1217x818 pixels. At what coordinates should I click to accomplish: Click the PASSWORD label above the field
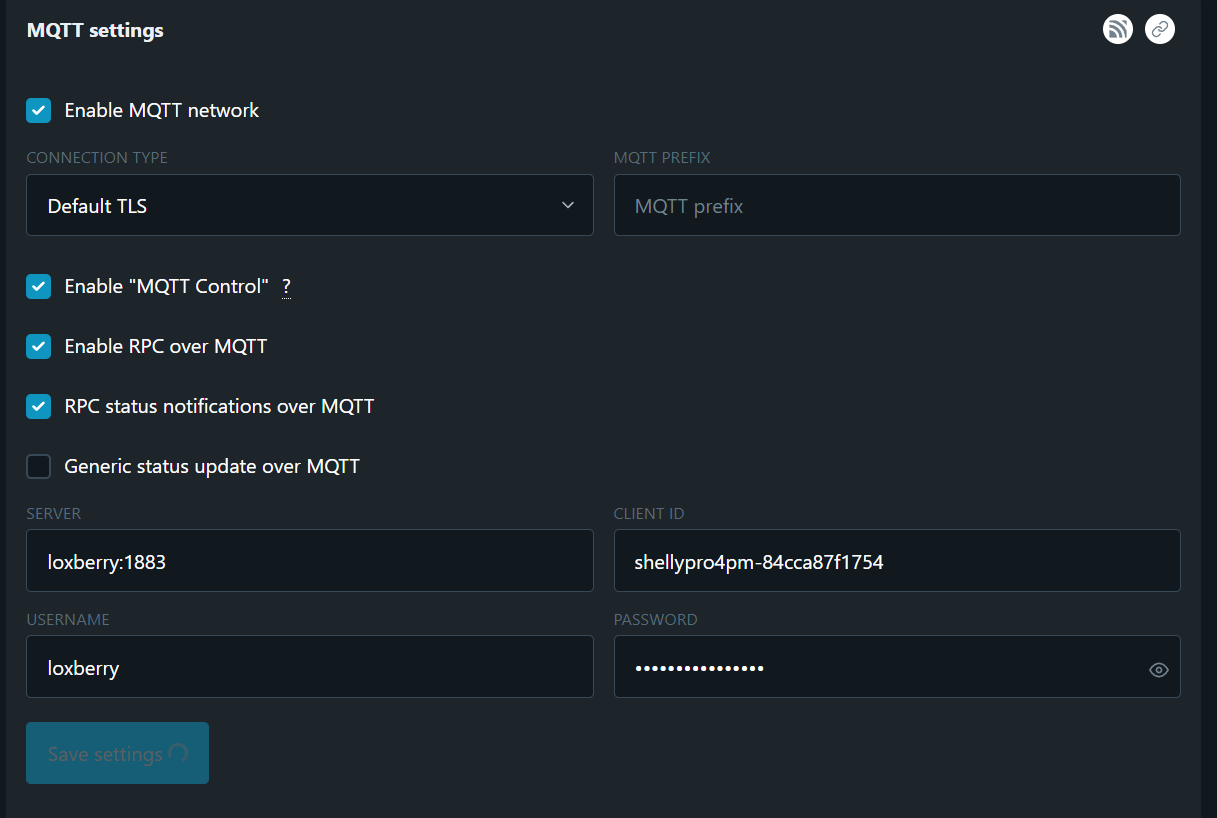(x=655, y=620)
